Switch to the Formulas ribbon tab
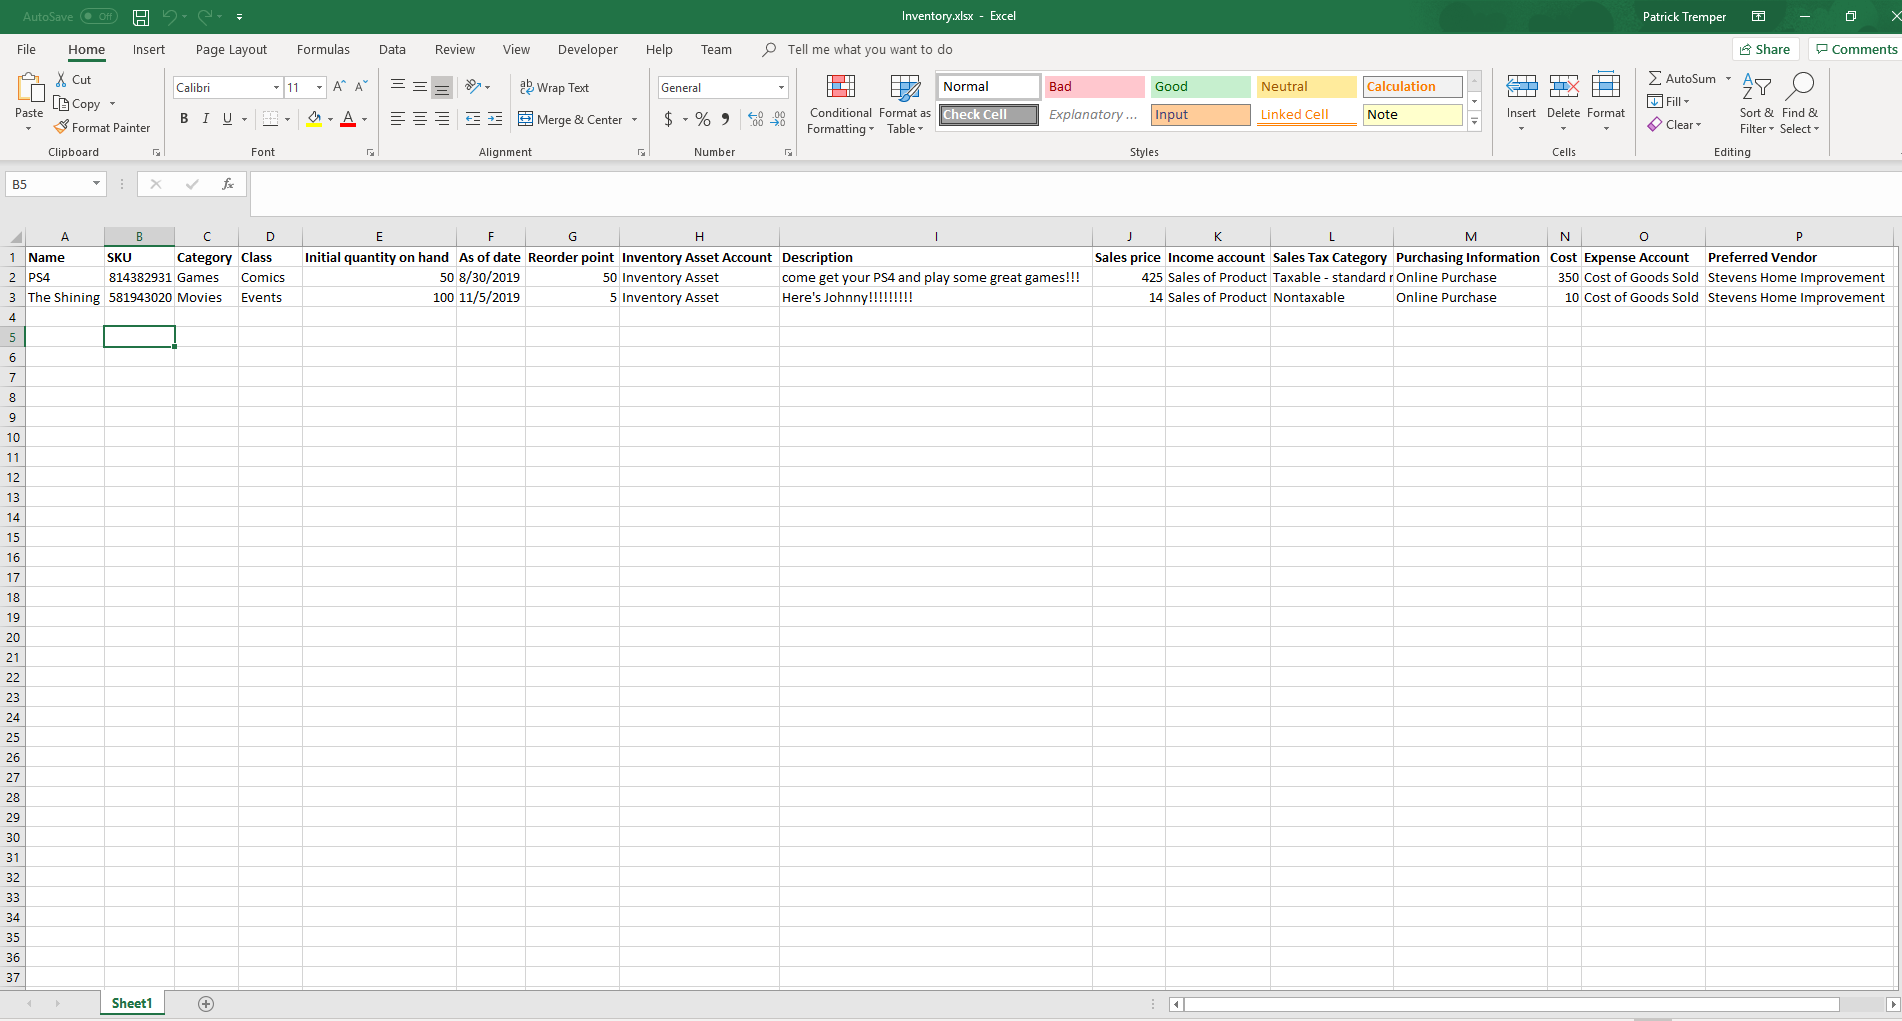This screenshot has width=1902, height=1021. click(x=323, y=50)
